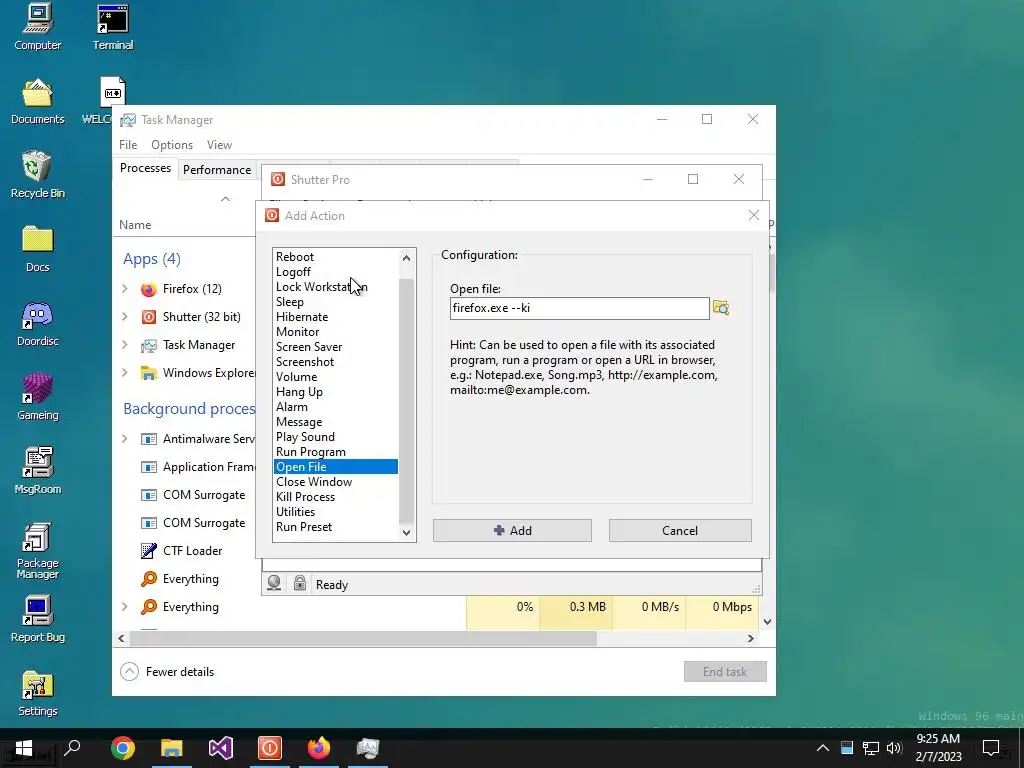Open the Settings desktop icon
The image size is (1024, 768).
(38, 694)
